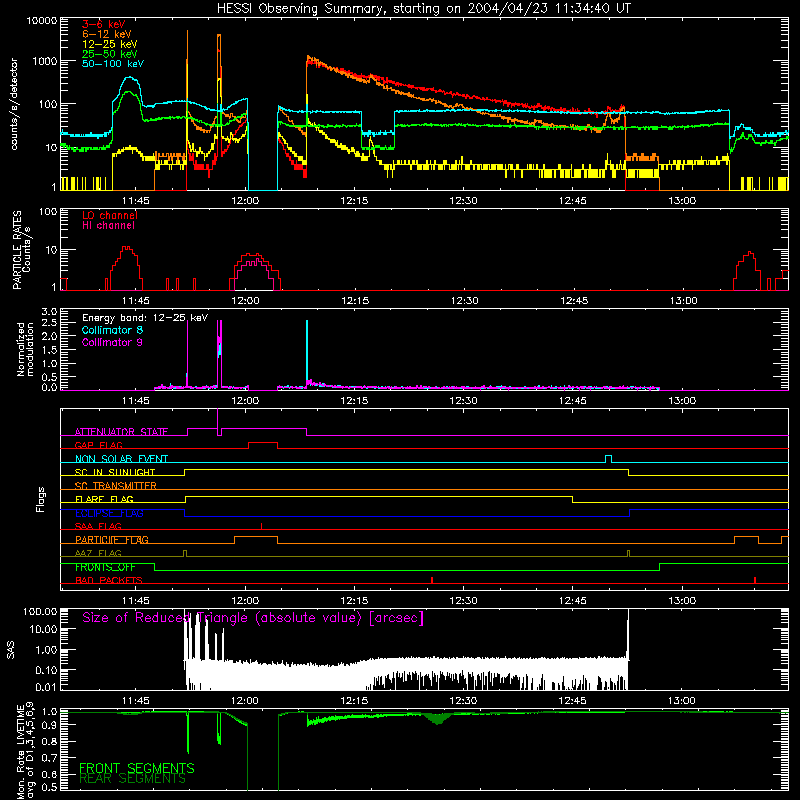The height and width of the screenshot is (800, 800).
Task: Click 12:15 tick label under count-rate plot
Action: tap(355, 201)
